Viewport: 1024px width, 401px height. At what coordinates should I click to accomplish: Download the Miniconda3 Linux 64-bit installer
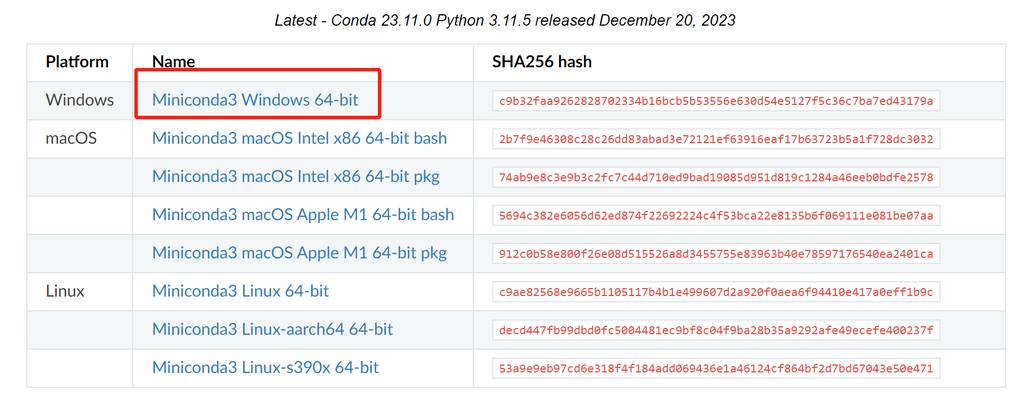(x=240, y=291)
